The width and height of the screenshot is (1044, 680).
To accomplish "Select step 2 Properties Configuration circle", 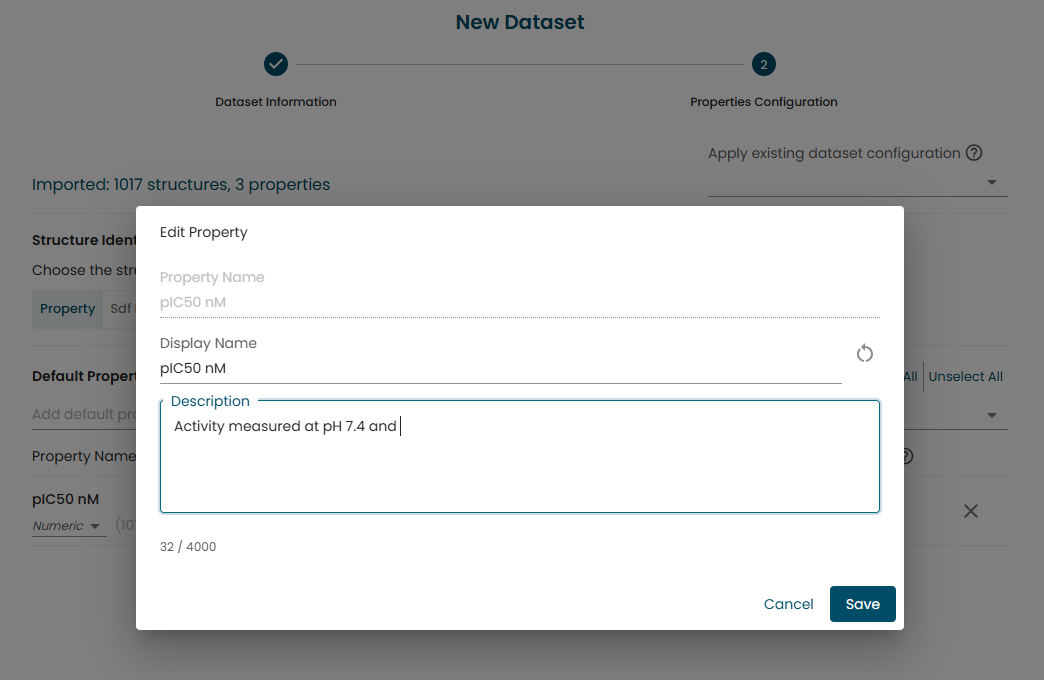I will click(x=764, y=65).
